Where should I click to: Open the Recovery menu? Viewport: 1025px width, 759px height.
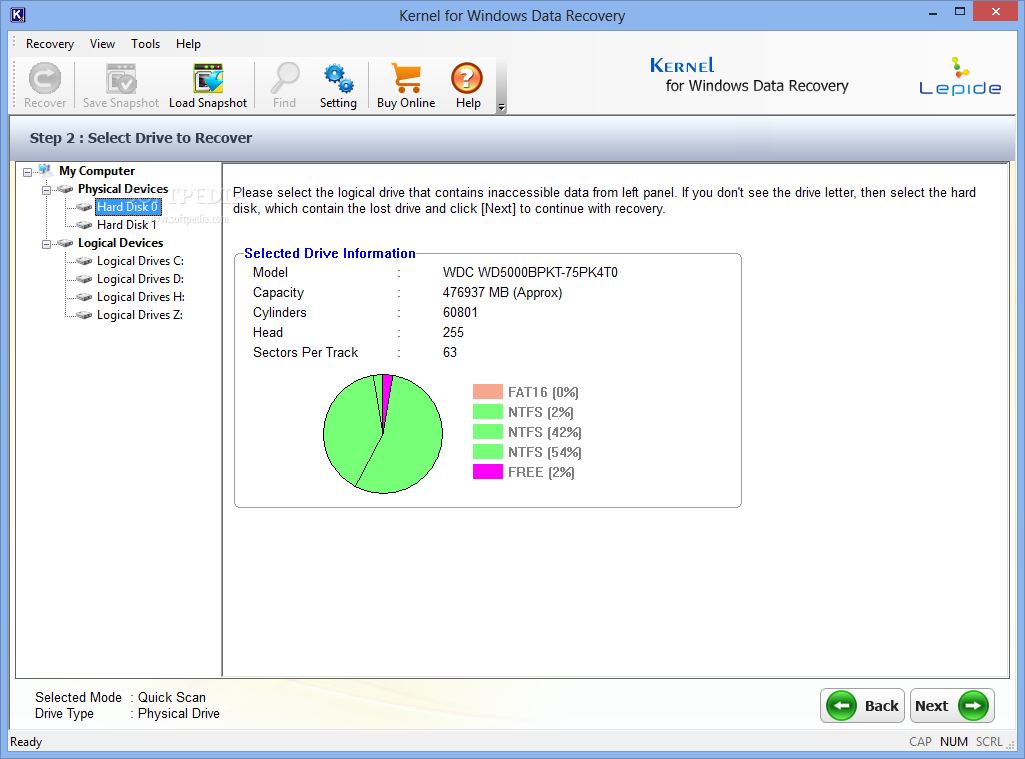[50, 44]
